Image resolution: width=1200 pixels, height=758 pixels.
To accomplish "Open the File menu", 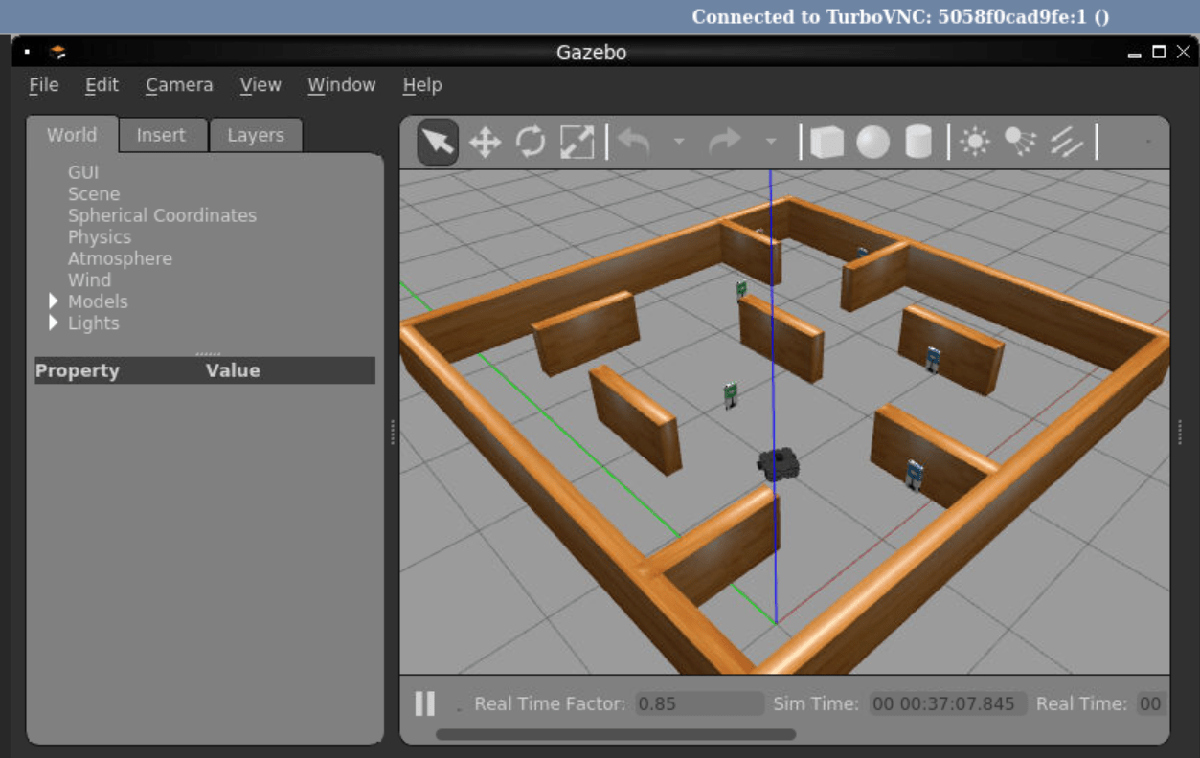I will (x=44, y=85).
